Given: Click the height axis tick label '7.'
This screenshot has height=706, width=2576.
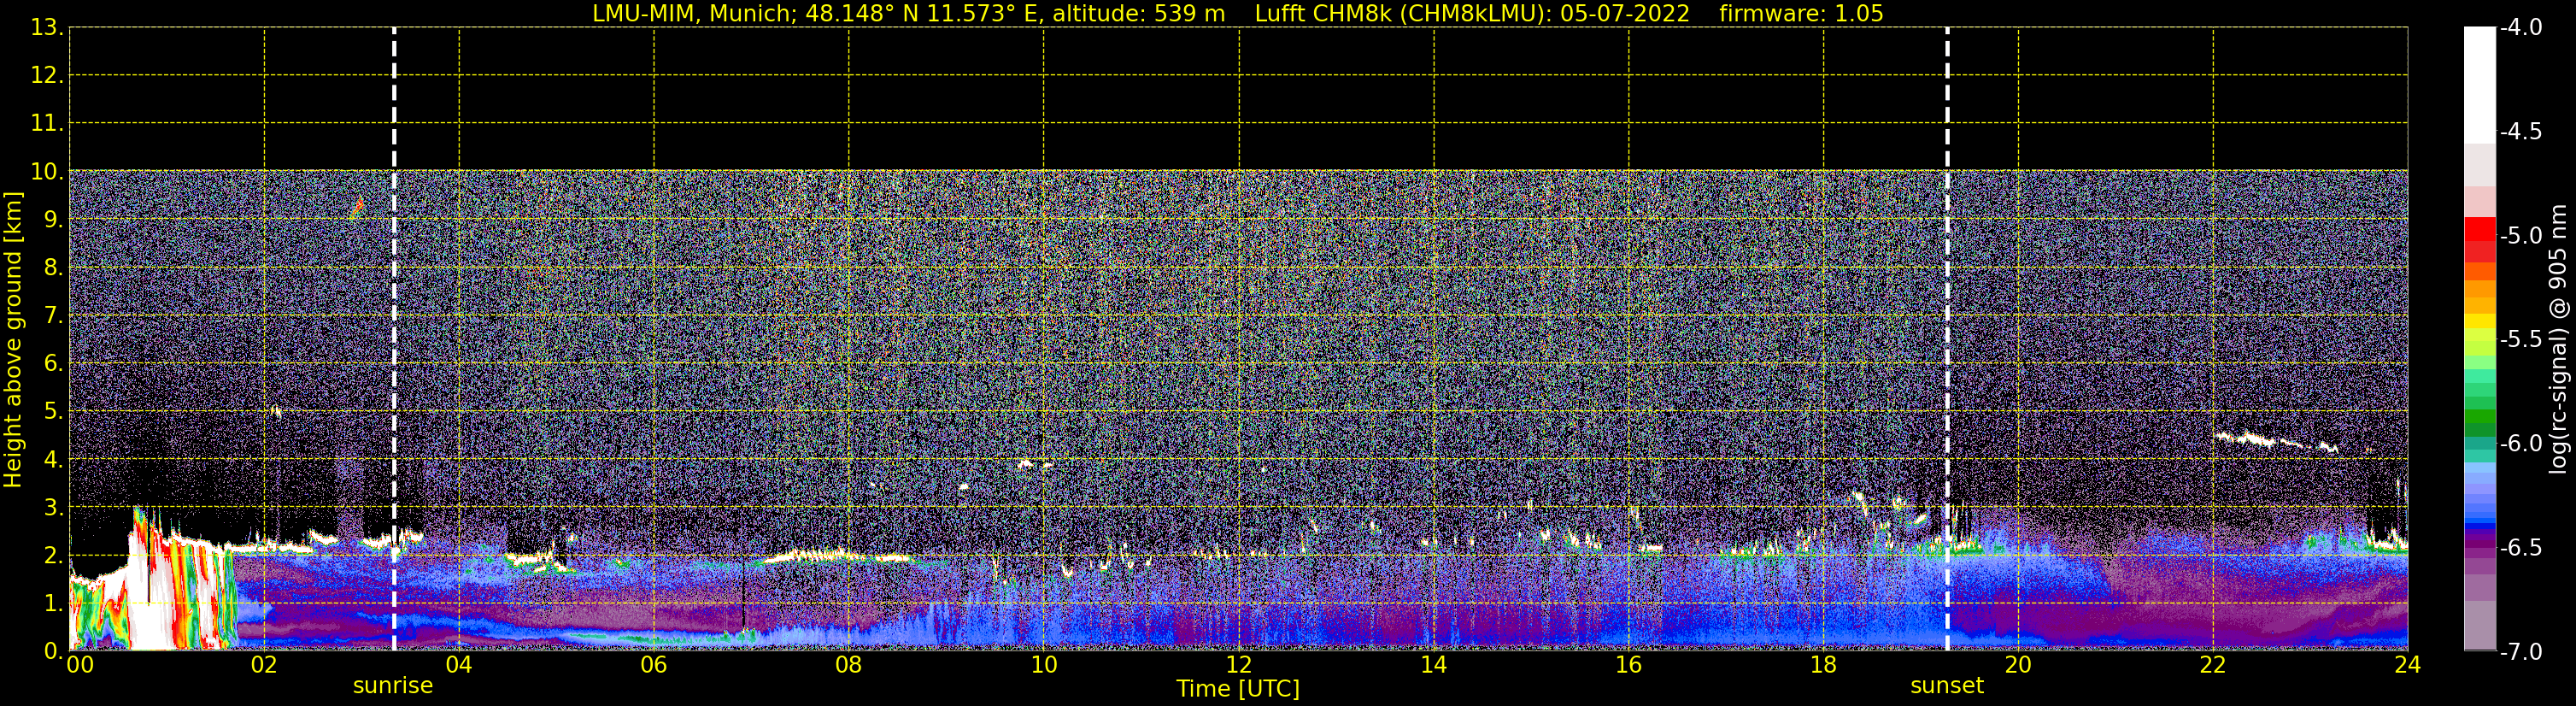Looking at the screenshot, I should coord(53,316).
